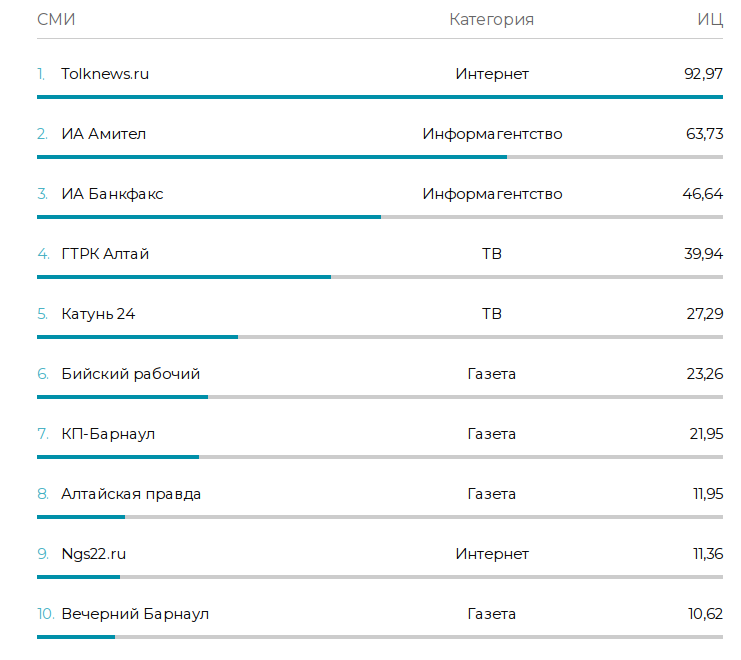This screenshot has height=660, width=741.
Task: Open the Tolknews.ru entry
Action: [x=105, y=74]
